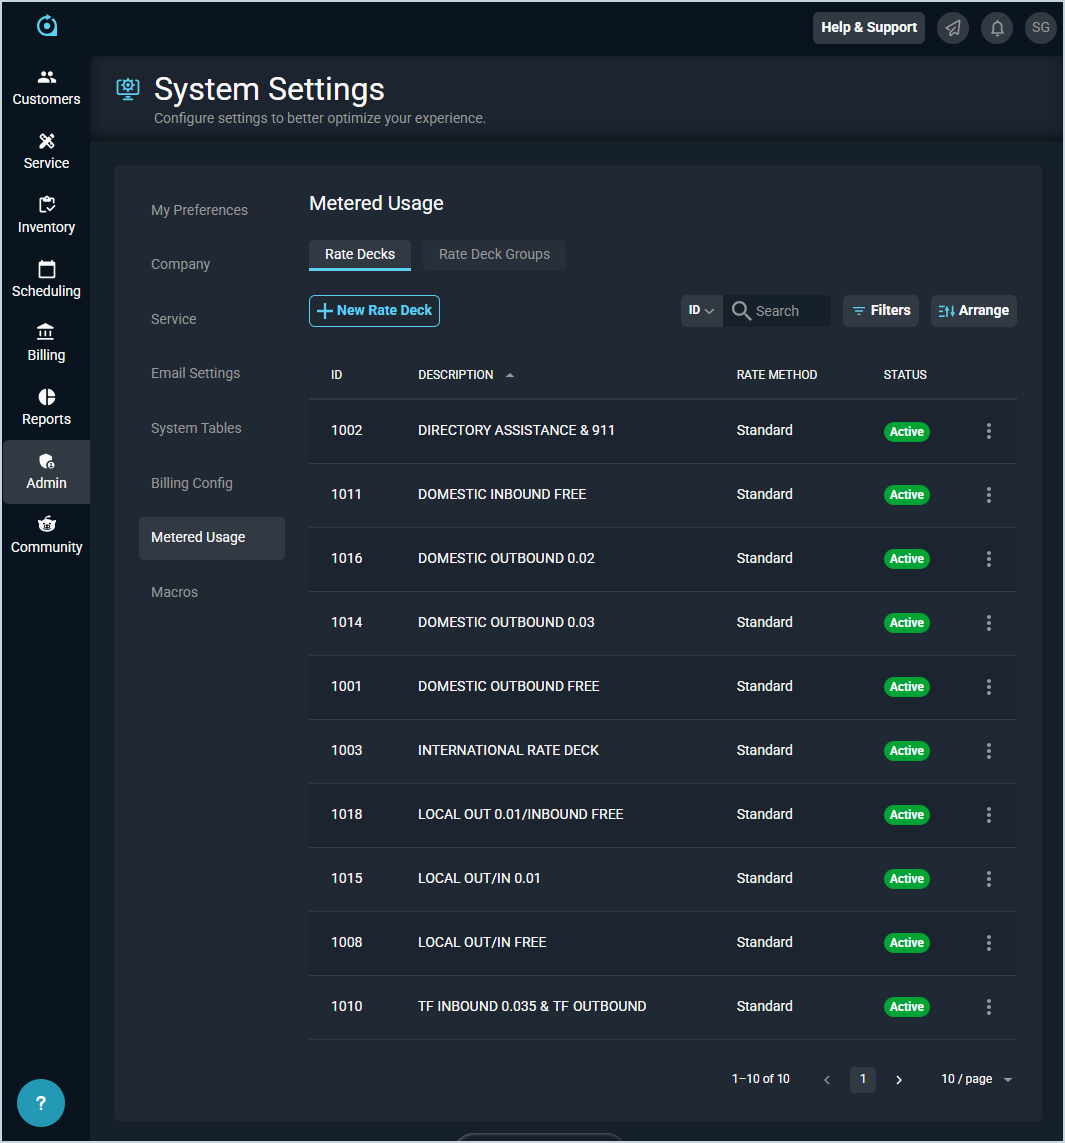
Task: Open System Tables settings page
Action: pyautogui.click(x=196, y=428)
